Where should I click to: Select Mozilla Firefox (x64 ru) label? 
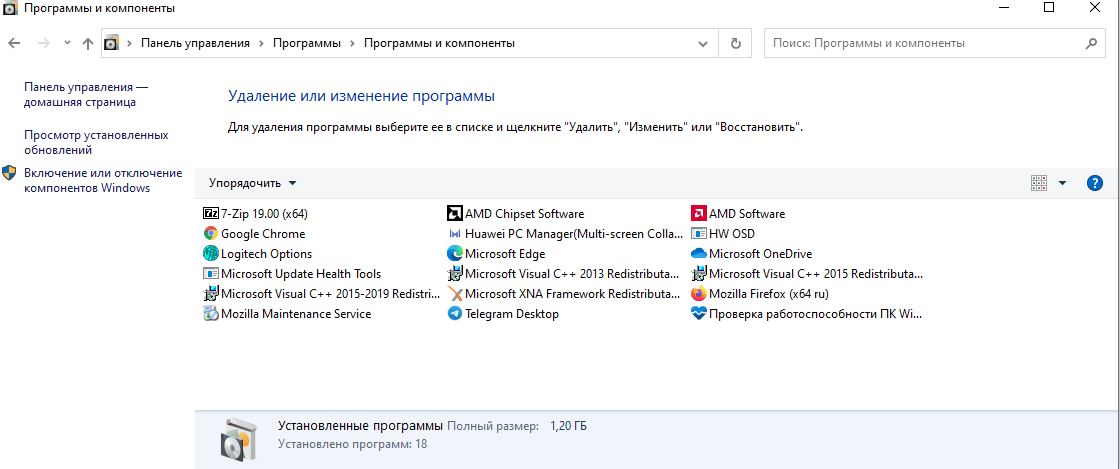769,293
